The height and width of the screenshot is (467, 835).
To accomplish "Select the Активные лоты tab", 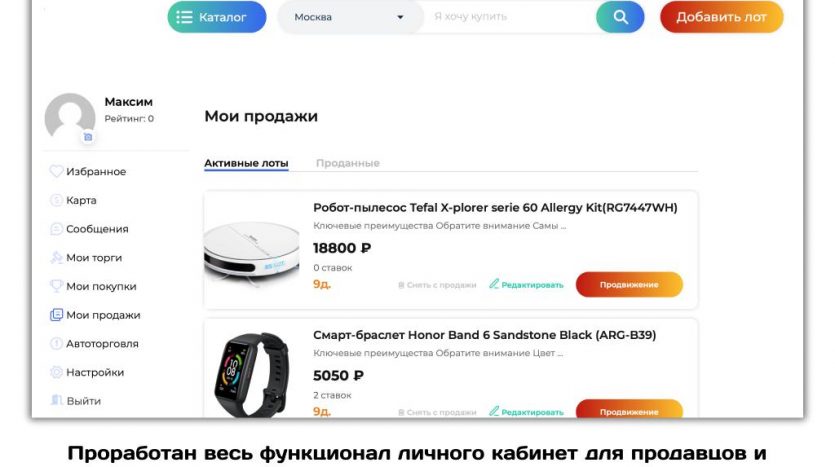I will click(x=246, y=163).
